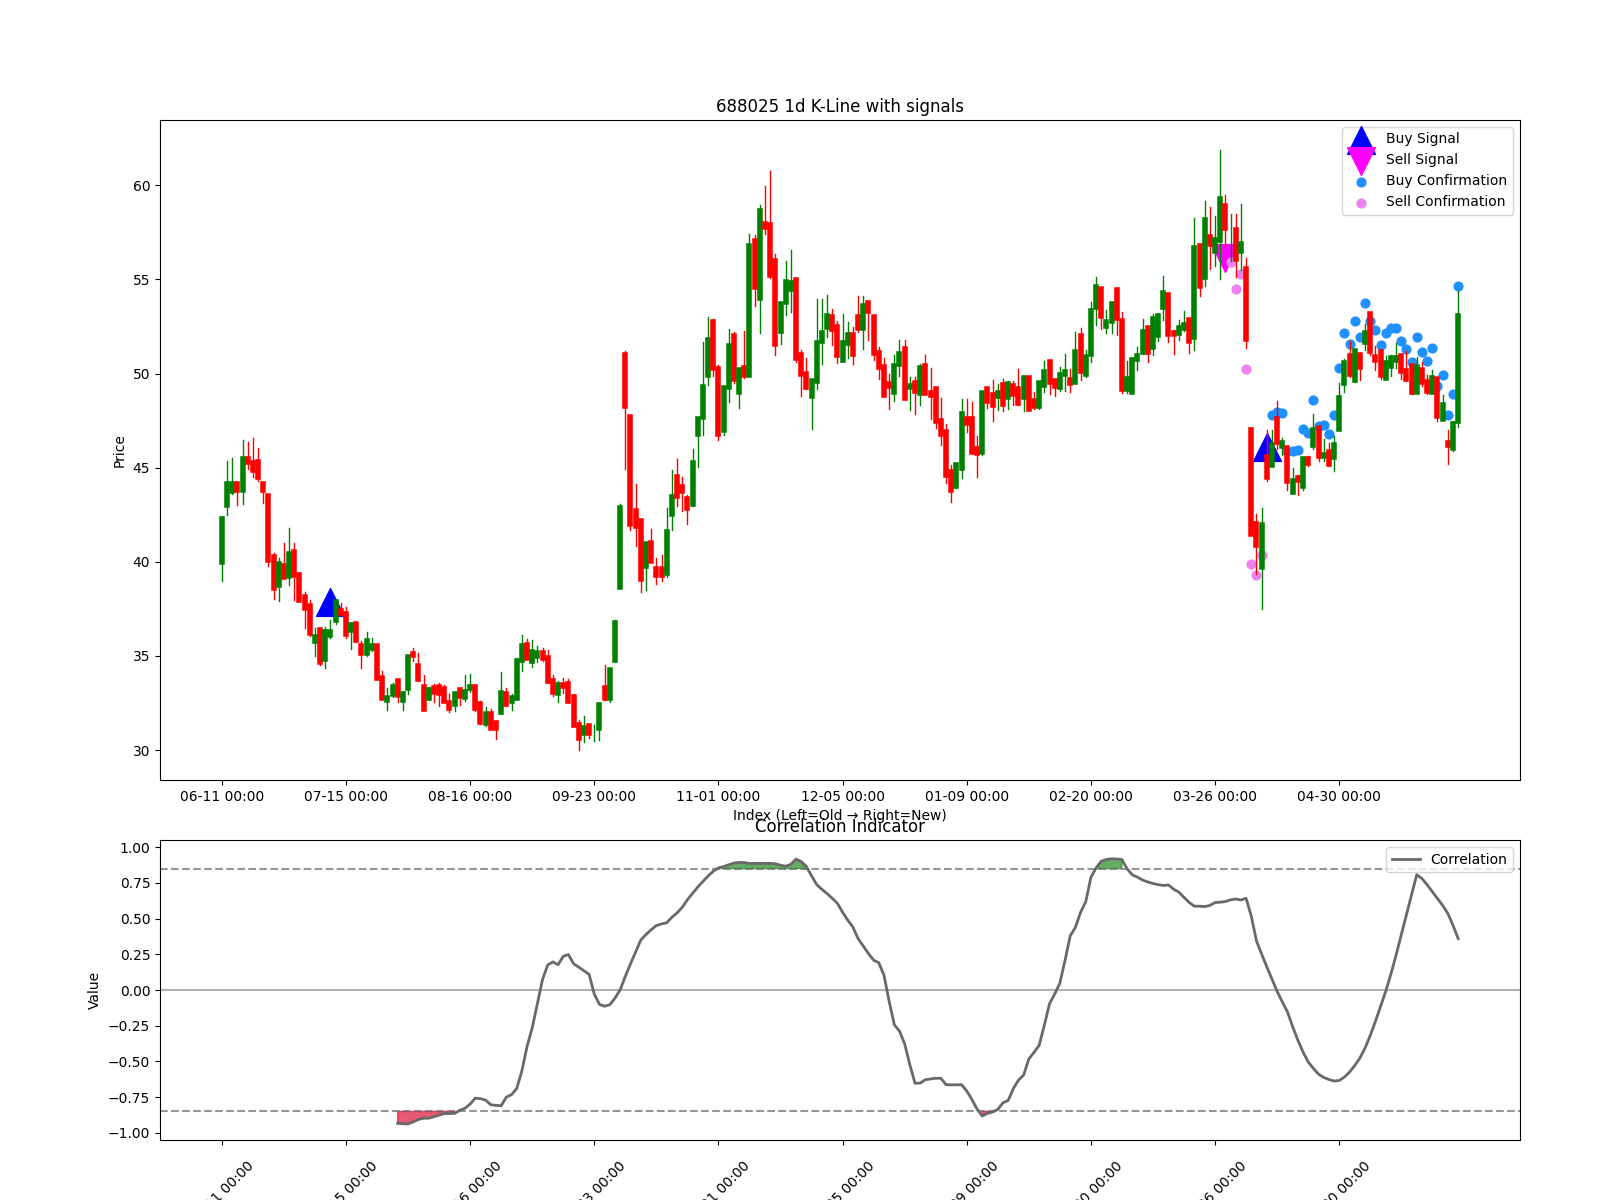Click the correlation axis tick '−1.00'
This screenshot has width=1600, height=1200.
click(129, 1133)
